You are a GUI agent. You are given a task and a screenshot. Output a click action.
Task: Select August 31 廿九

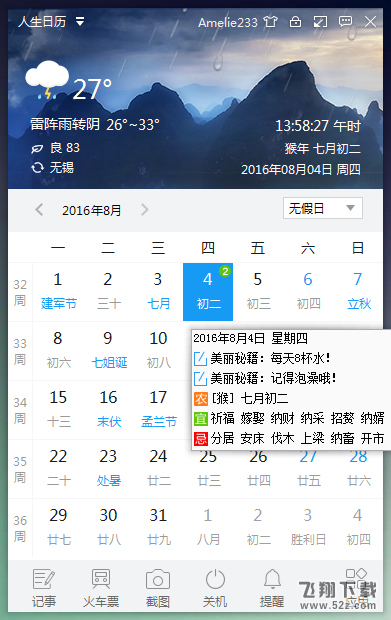(158, 527)
